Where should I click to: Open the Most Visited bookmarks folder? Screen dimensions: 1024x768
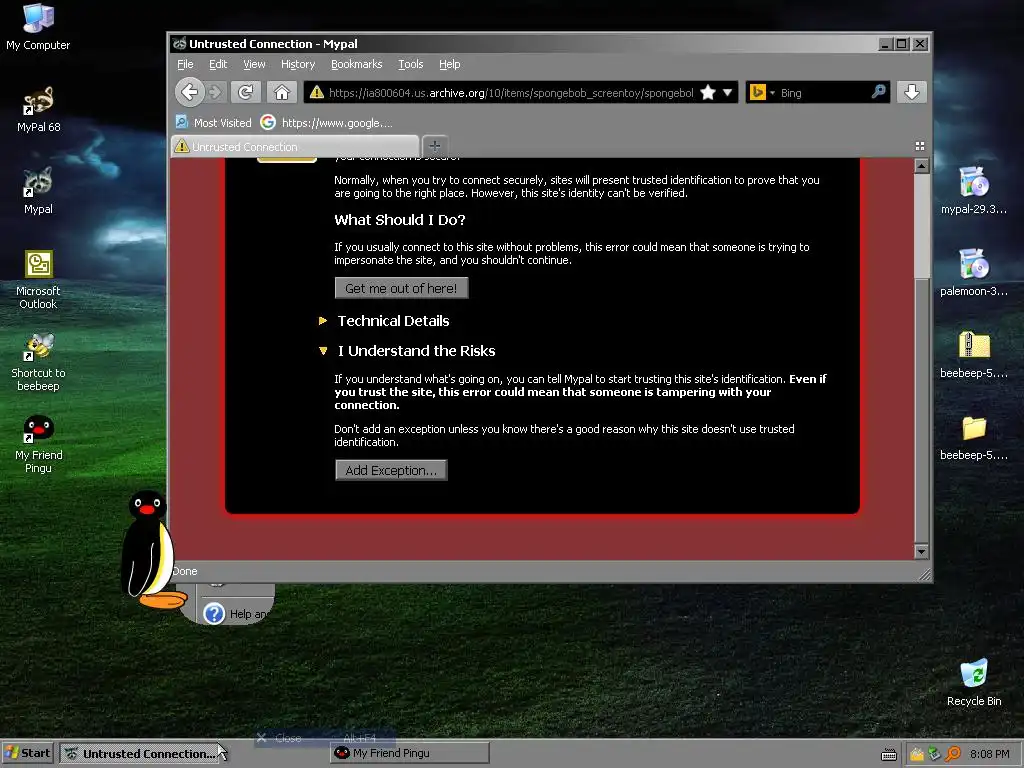click(x=214, y=123)
